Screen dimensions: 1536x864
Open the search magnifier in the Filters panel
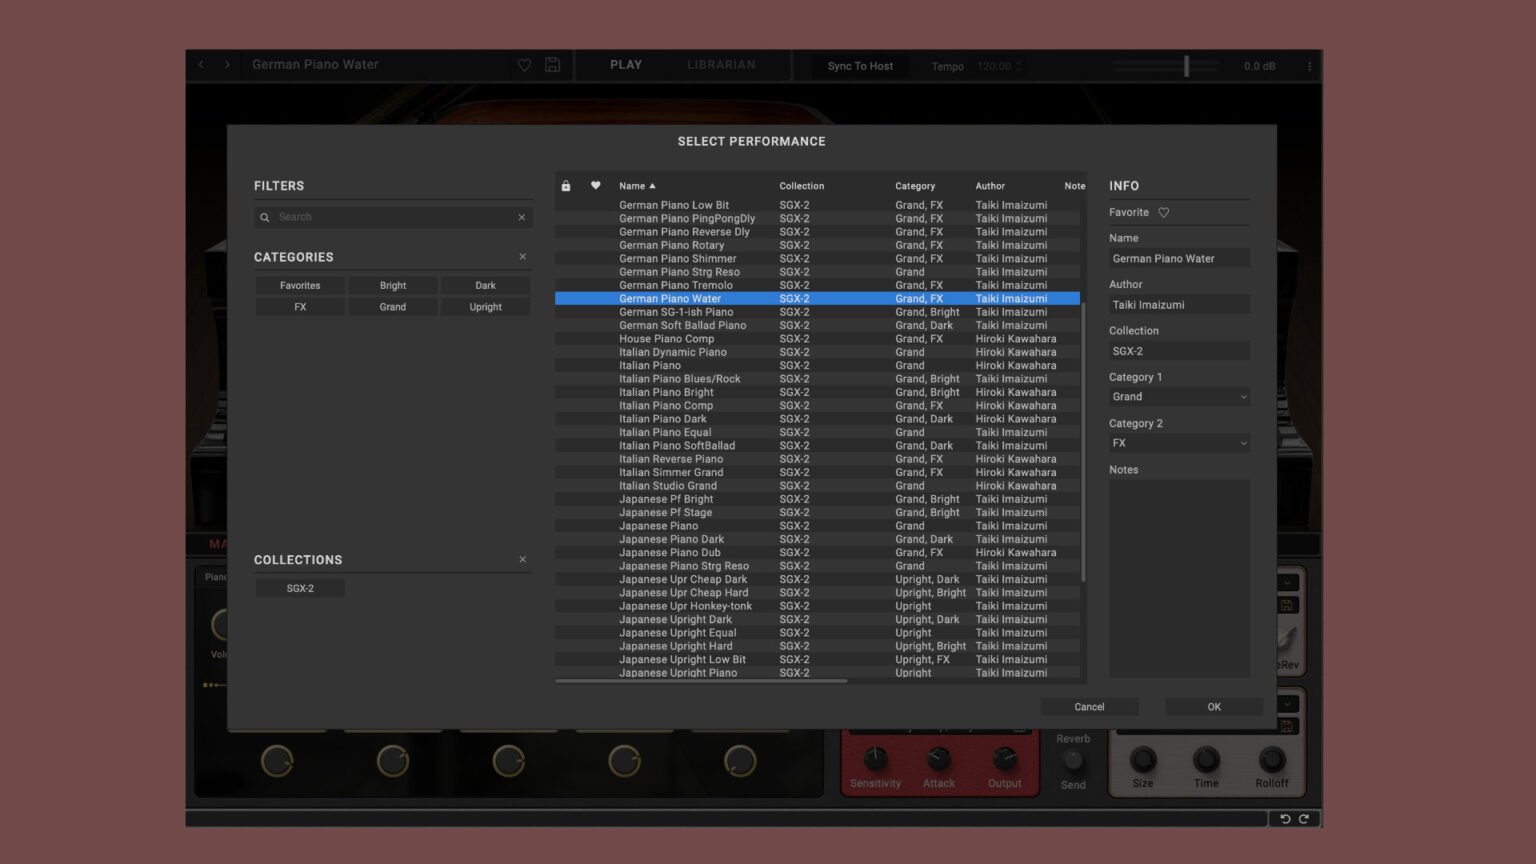pos(264,216)
